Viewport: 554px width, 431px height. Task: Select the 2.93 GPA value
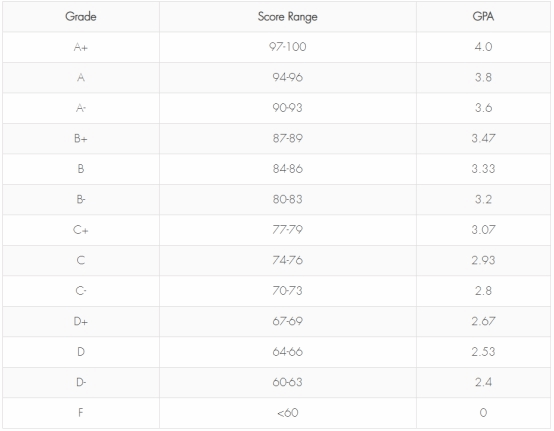tap(483, 260)
